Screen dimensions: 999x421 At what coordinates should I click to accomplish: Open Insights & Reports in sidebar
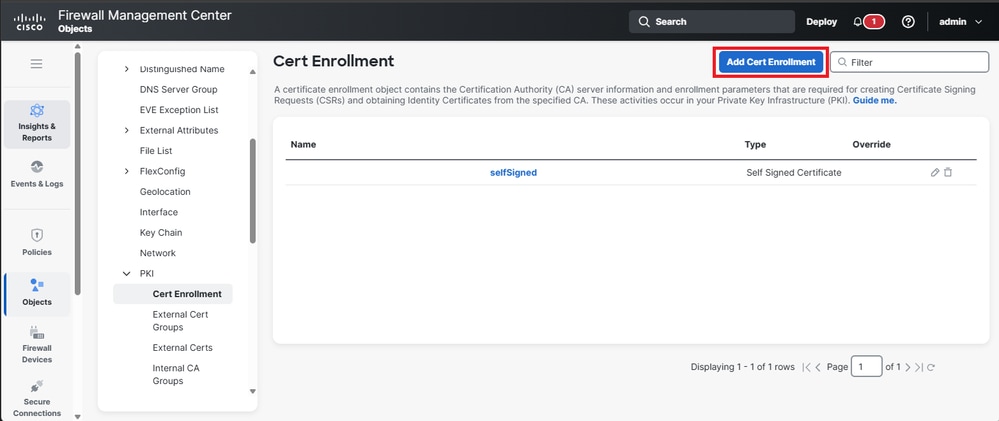click(x=37, y=123)
